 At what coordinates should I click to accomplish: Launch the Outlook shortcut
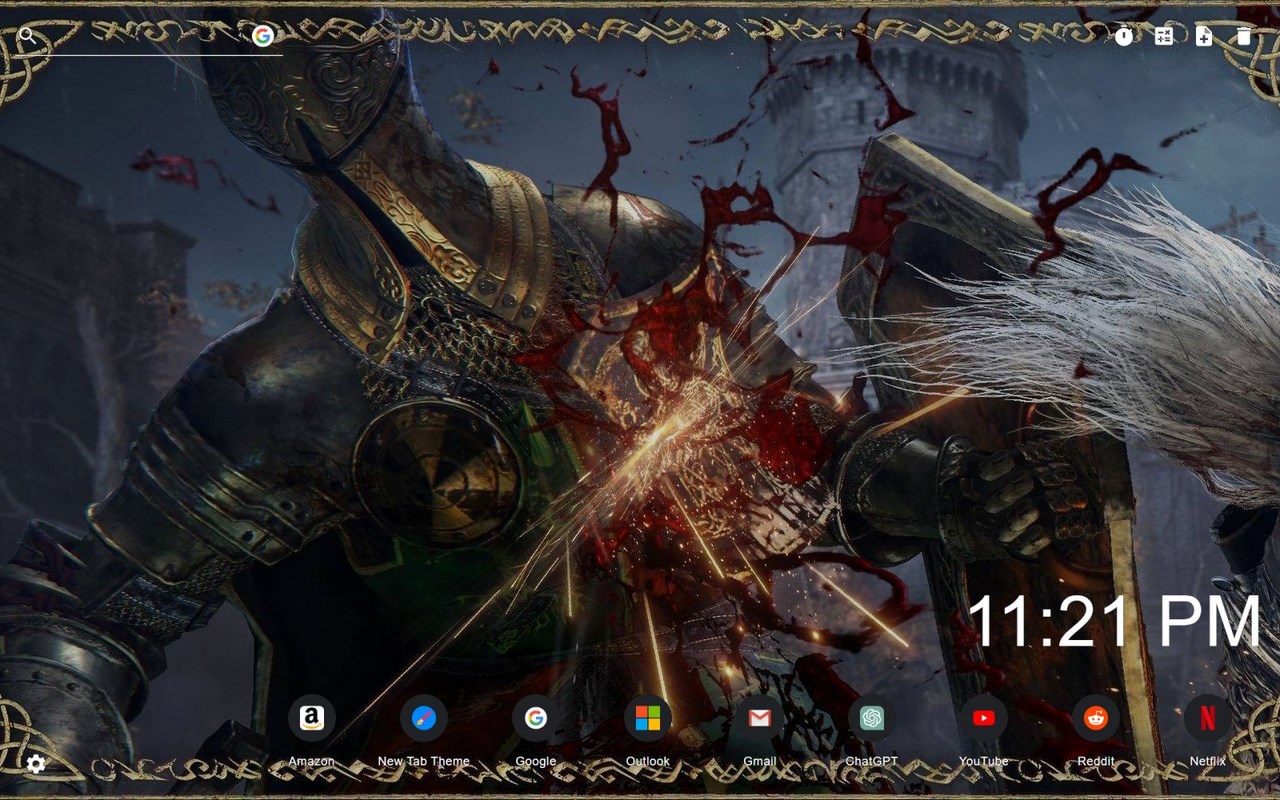(648, 718)
